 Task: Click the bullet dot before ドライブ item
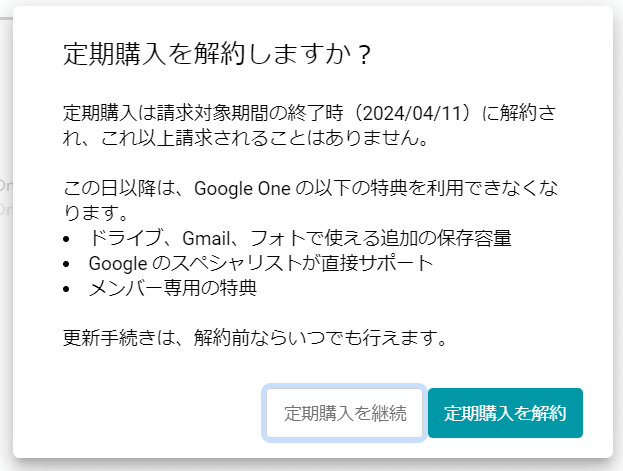(x=67, y=239)
